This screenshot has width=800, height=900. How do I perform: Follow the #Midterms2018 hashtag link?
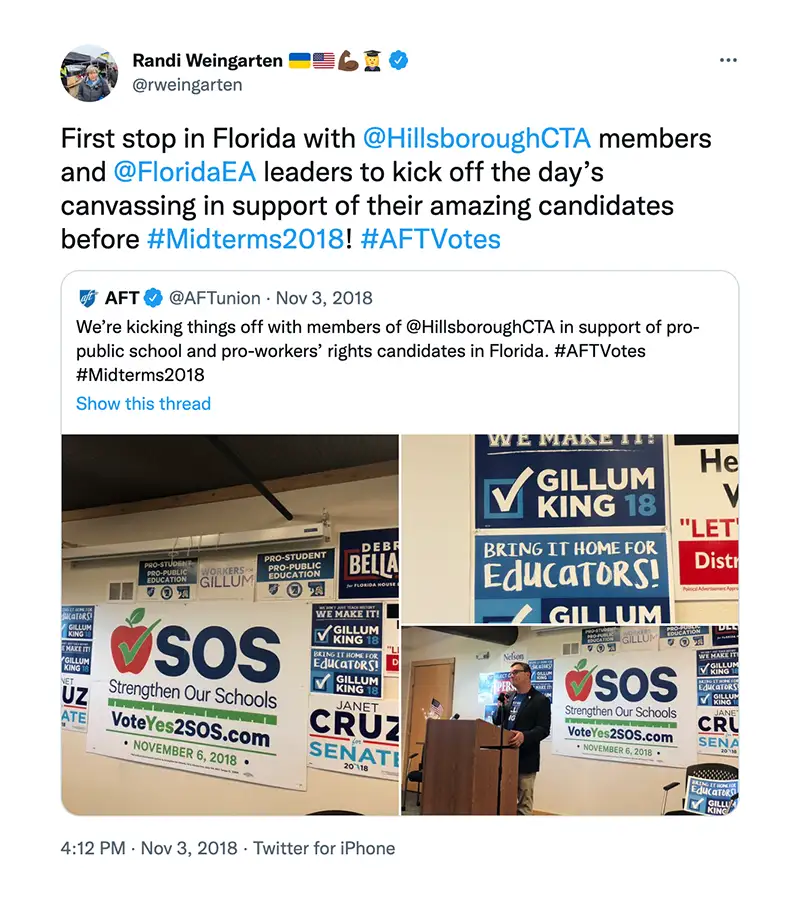point(246,239)
